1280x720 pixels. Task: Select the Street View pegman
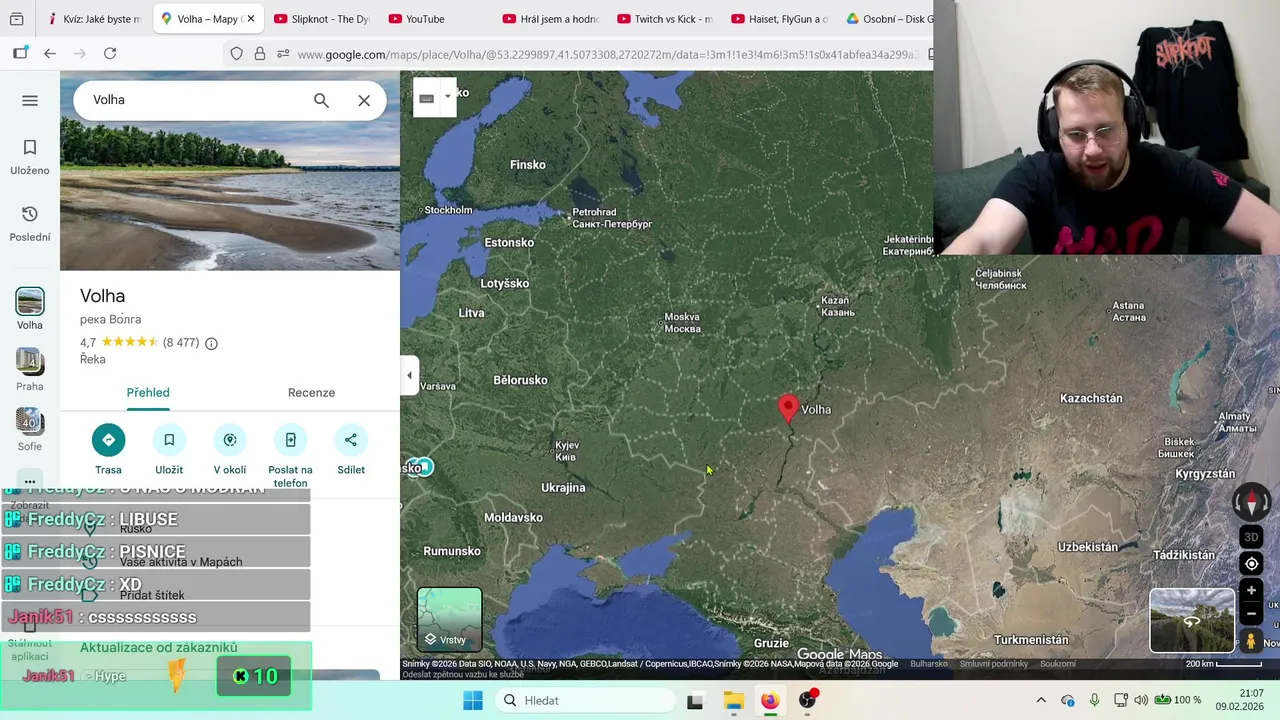1251,641
